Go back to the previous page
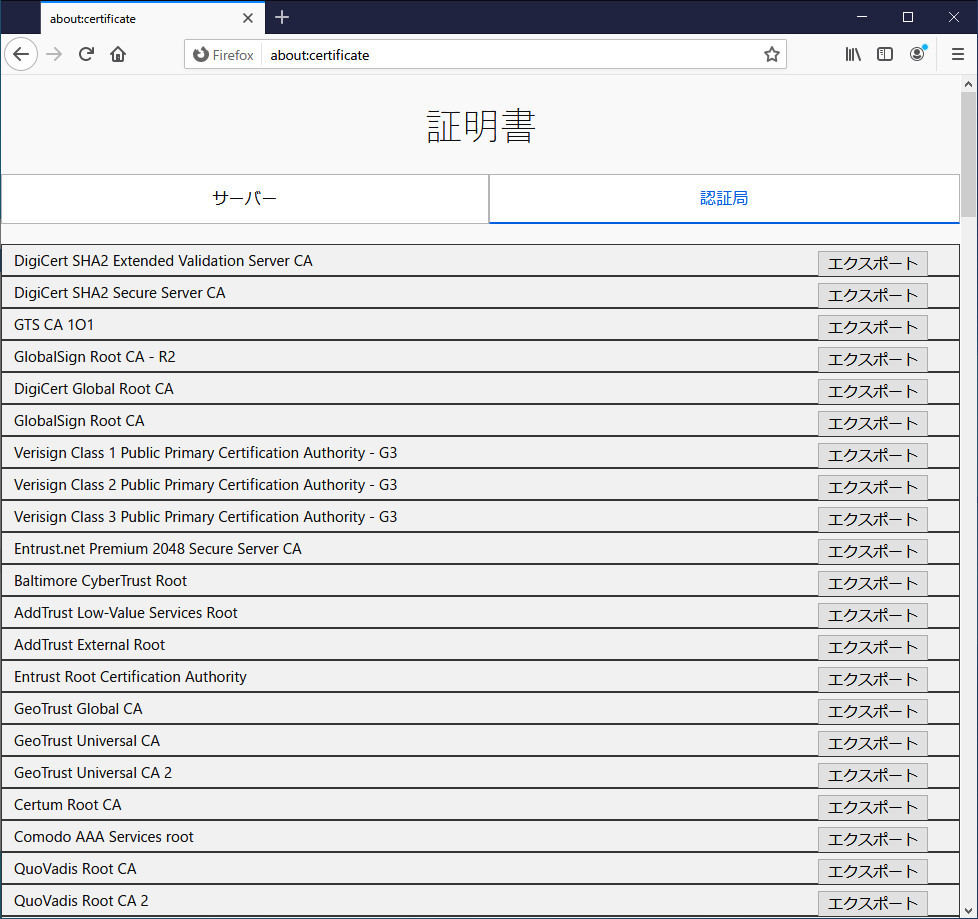Viewport: 978px width, 919px height. 21,54
